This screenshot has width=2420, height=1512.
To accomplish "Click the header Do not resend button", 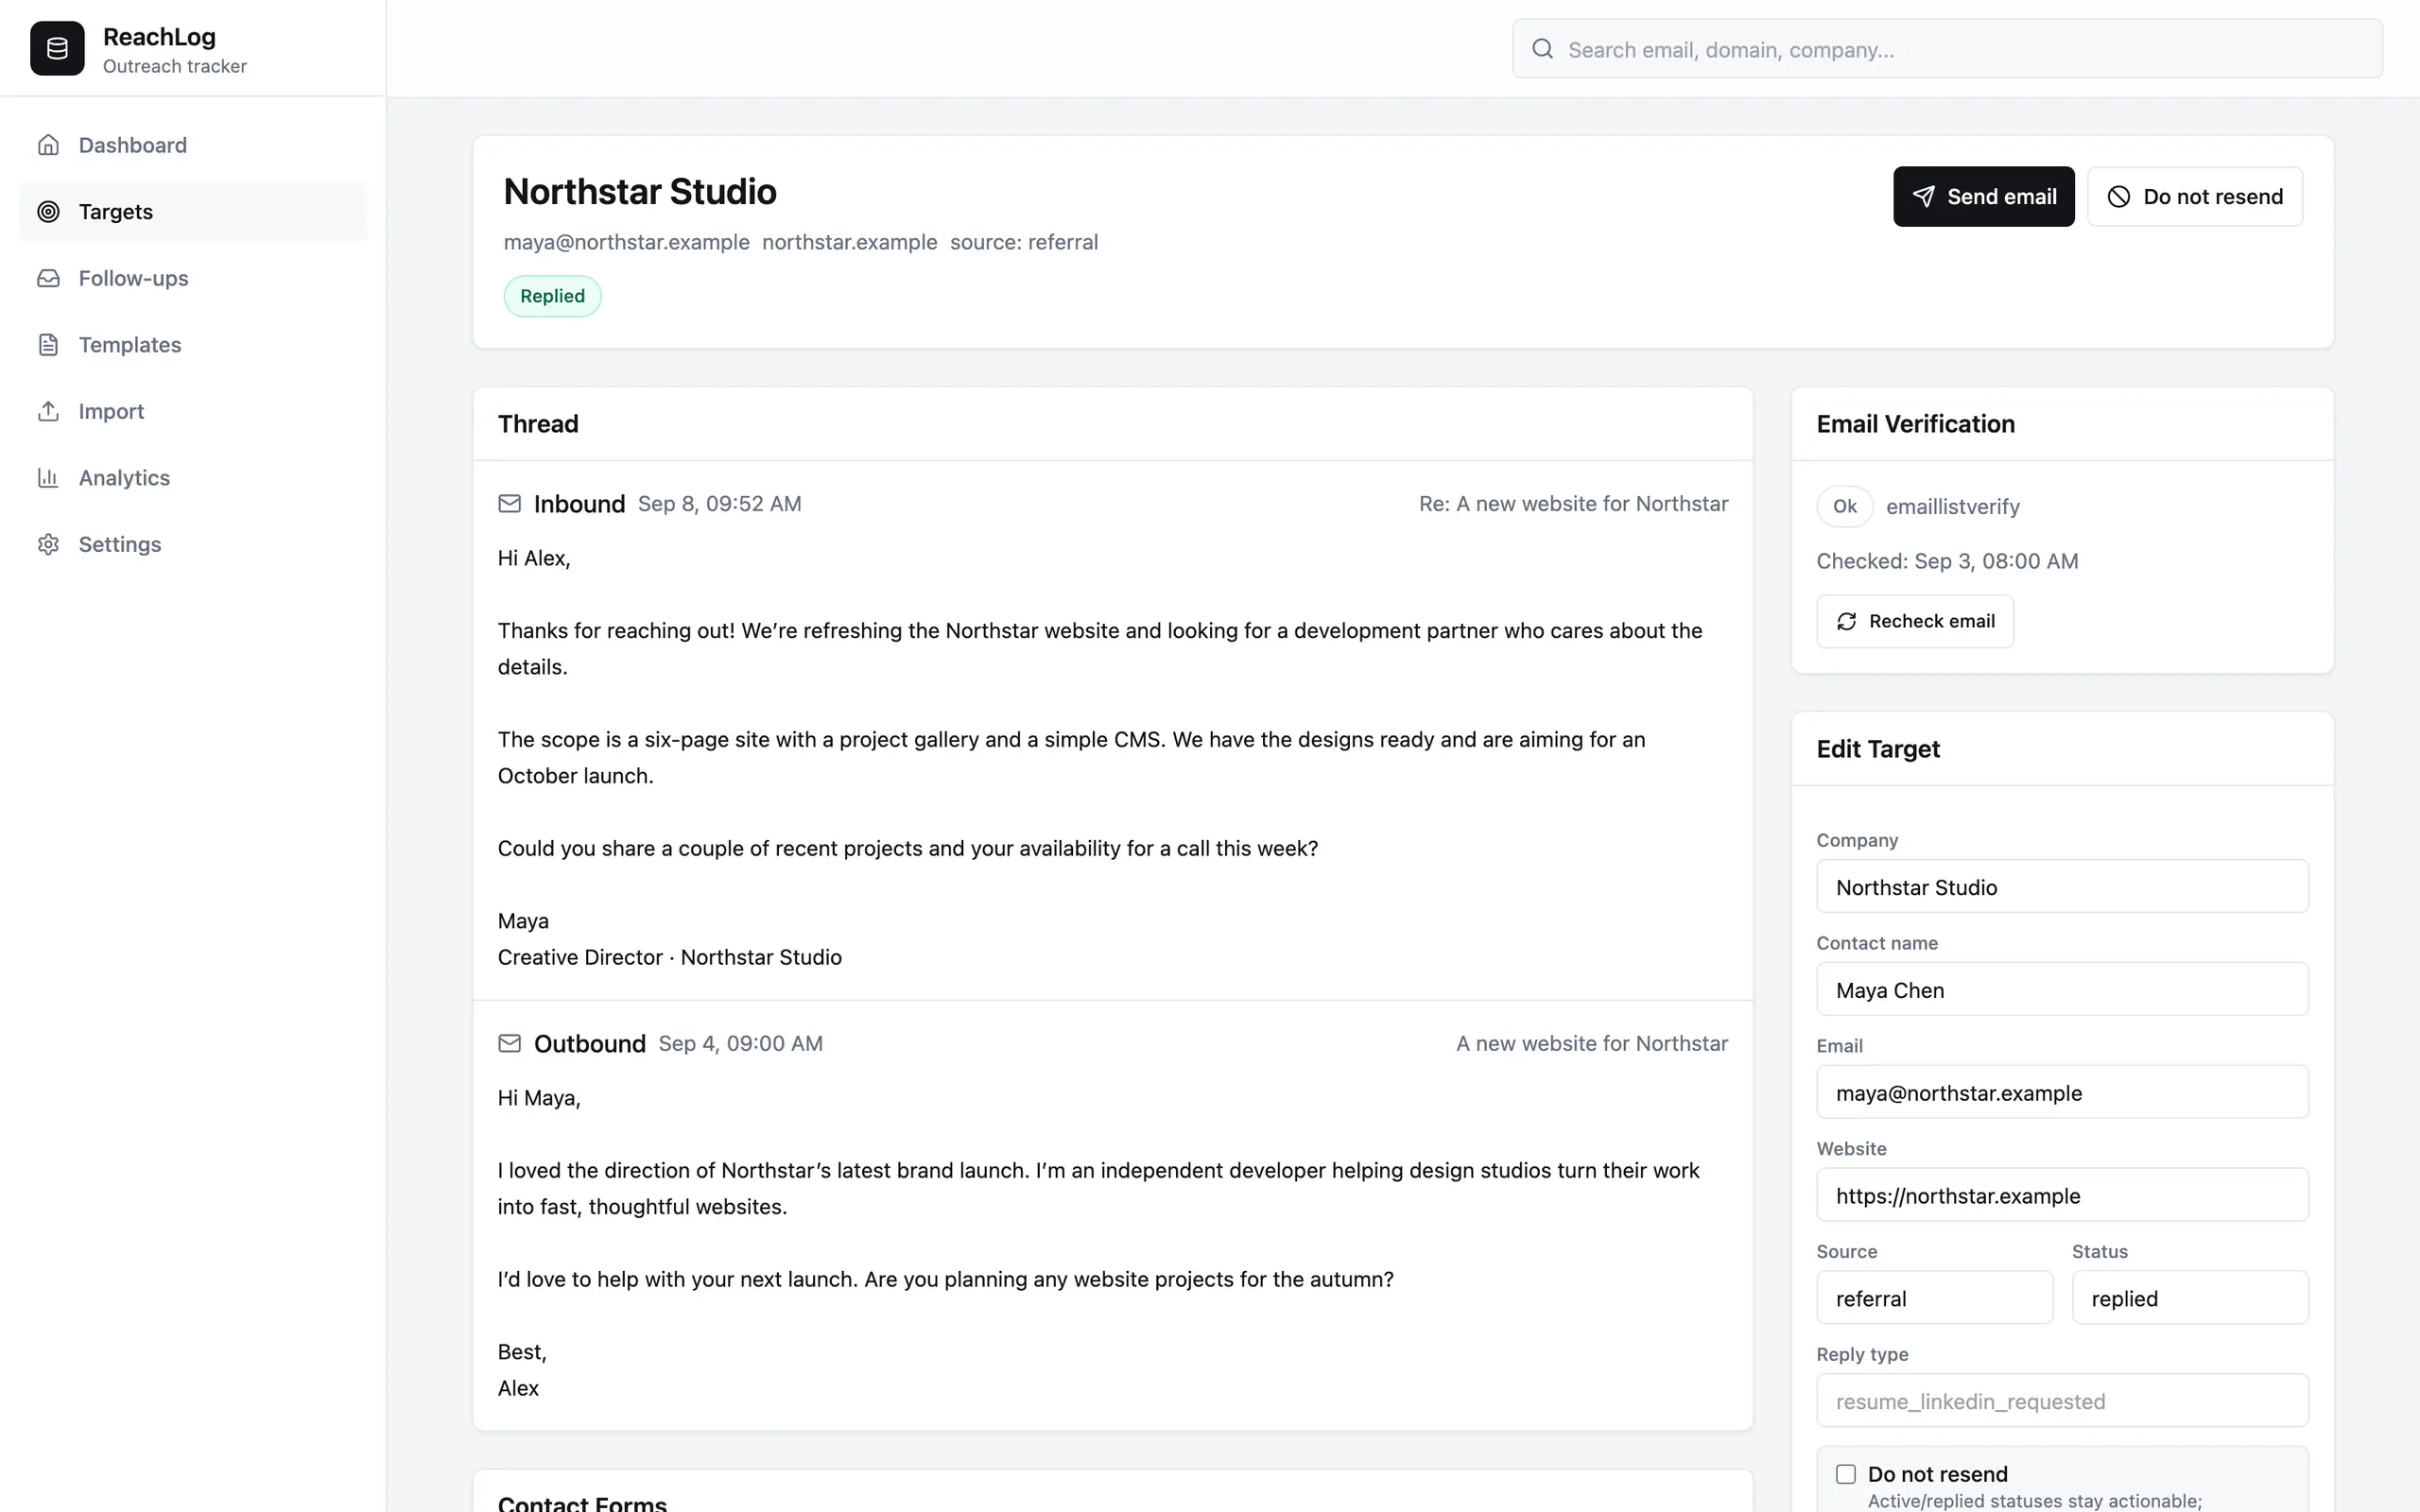I will coord(2195,197).
